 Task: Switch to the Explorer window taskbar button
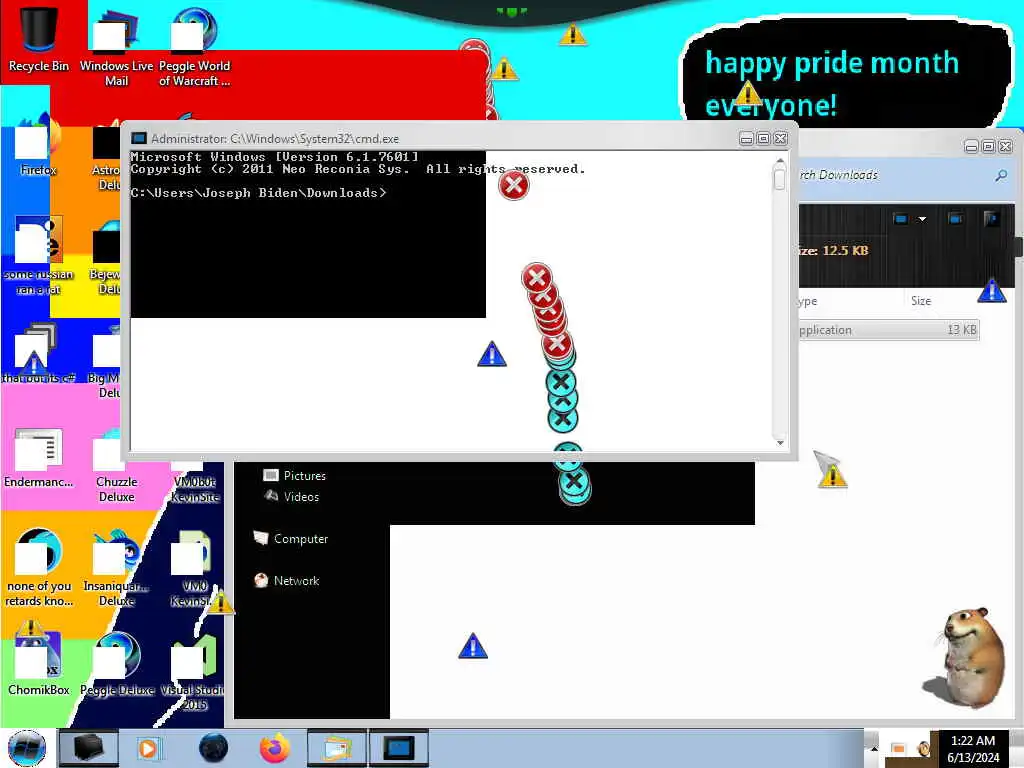coord(337,748)
